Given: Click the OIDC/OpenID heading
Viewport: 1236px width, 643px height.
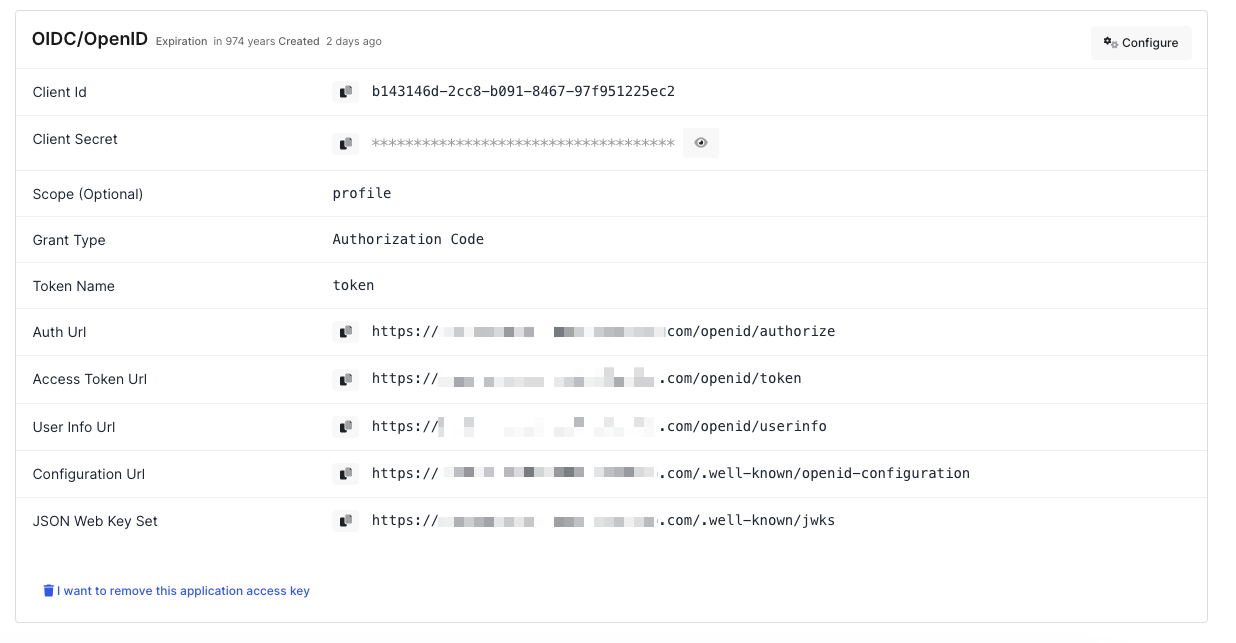Looking at the screenshot, I should [x=90, y=38].
